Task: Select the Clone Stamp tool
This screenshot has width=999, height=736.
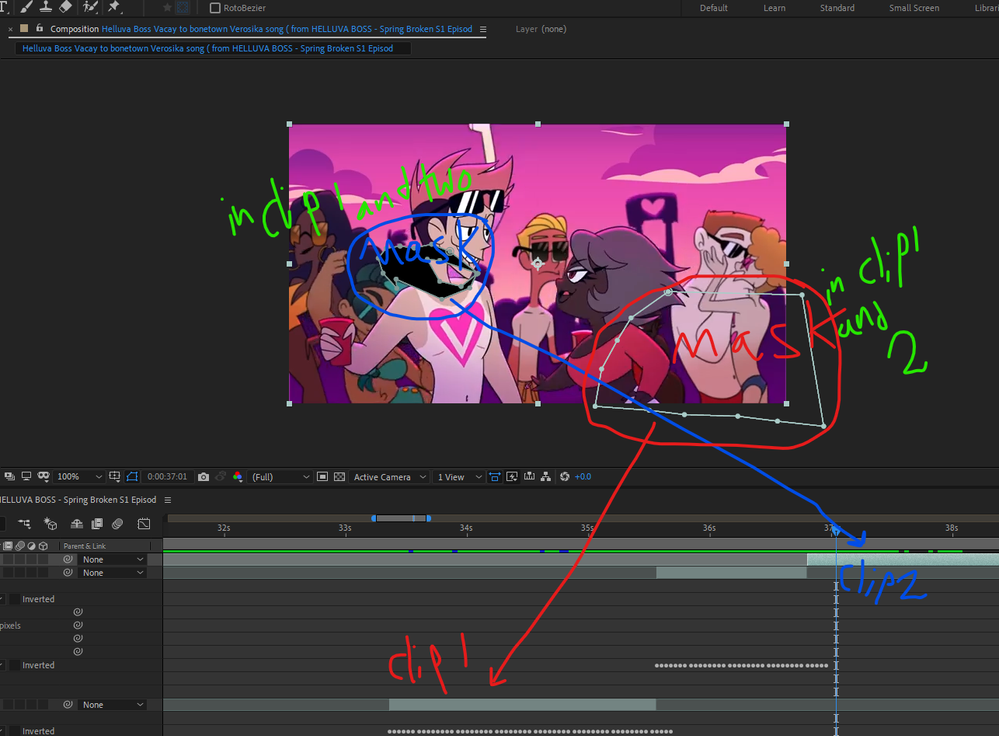Action: [46, 7]
